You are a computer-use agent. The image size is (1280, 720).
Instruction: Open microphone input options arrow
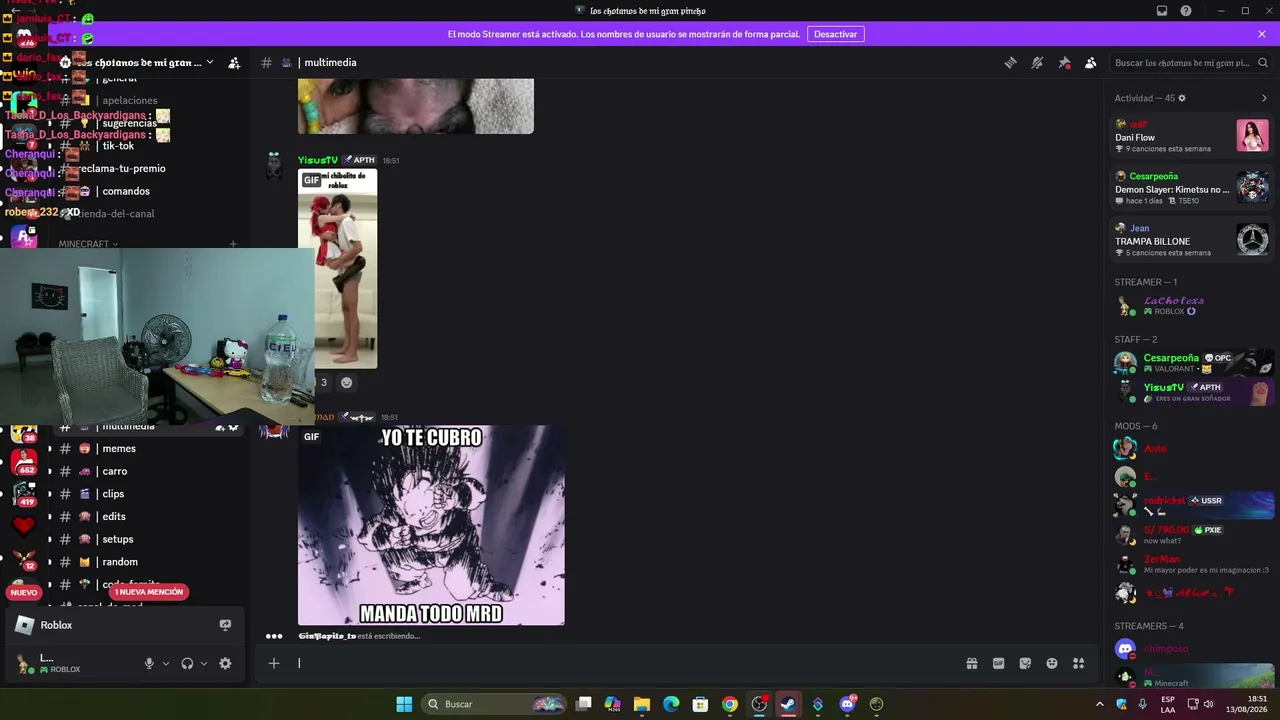click(166, 663)
